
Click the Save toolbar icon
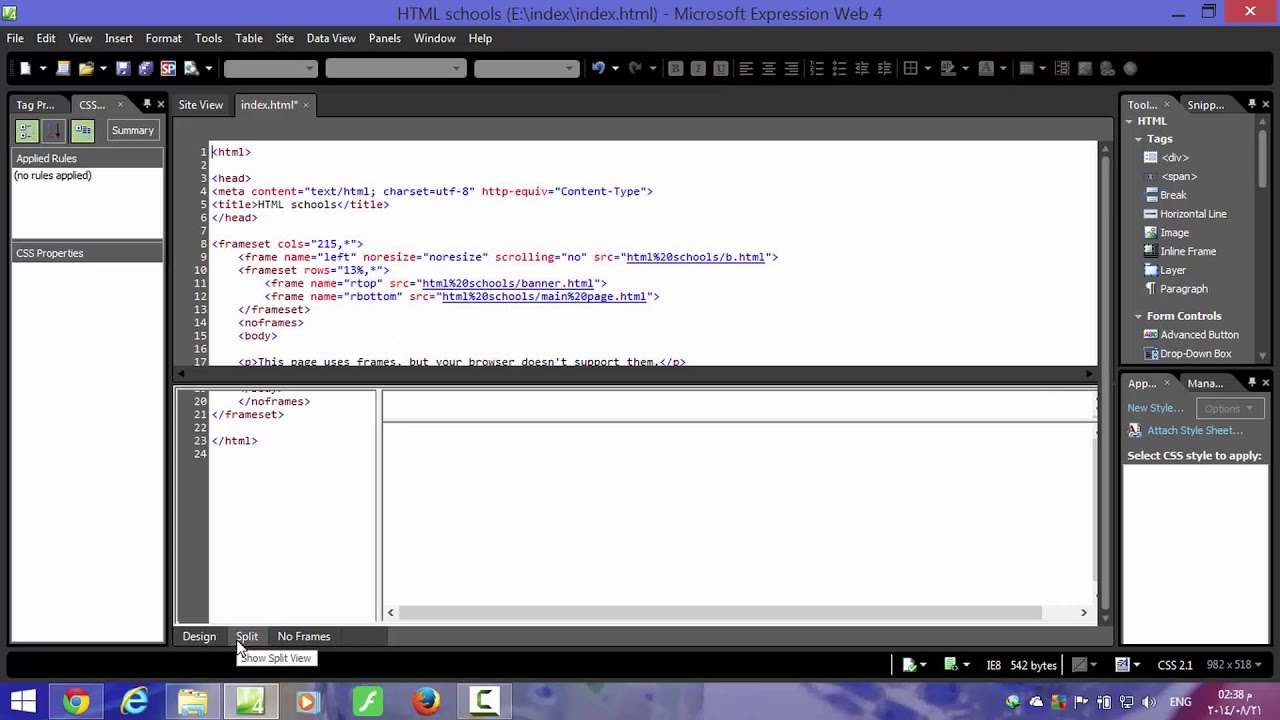coord(122,68)
